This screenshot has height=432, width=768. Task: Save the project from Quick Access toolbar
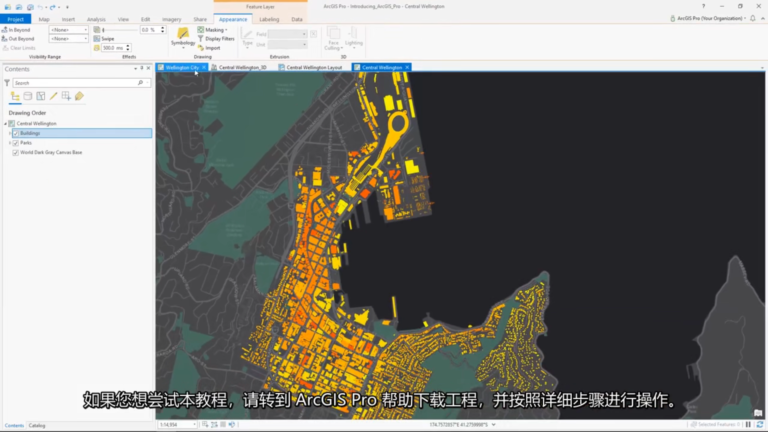pos(30,7)
